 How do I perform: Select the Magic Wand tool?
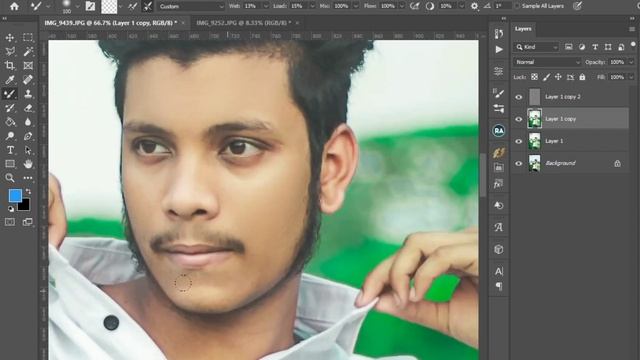(28, 51)
